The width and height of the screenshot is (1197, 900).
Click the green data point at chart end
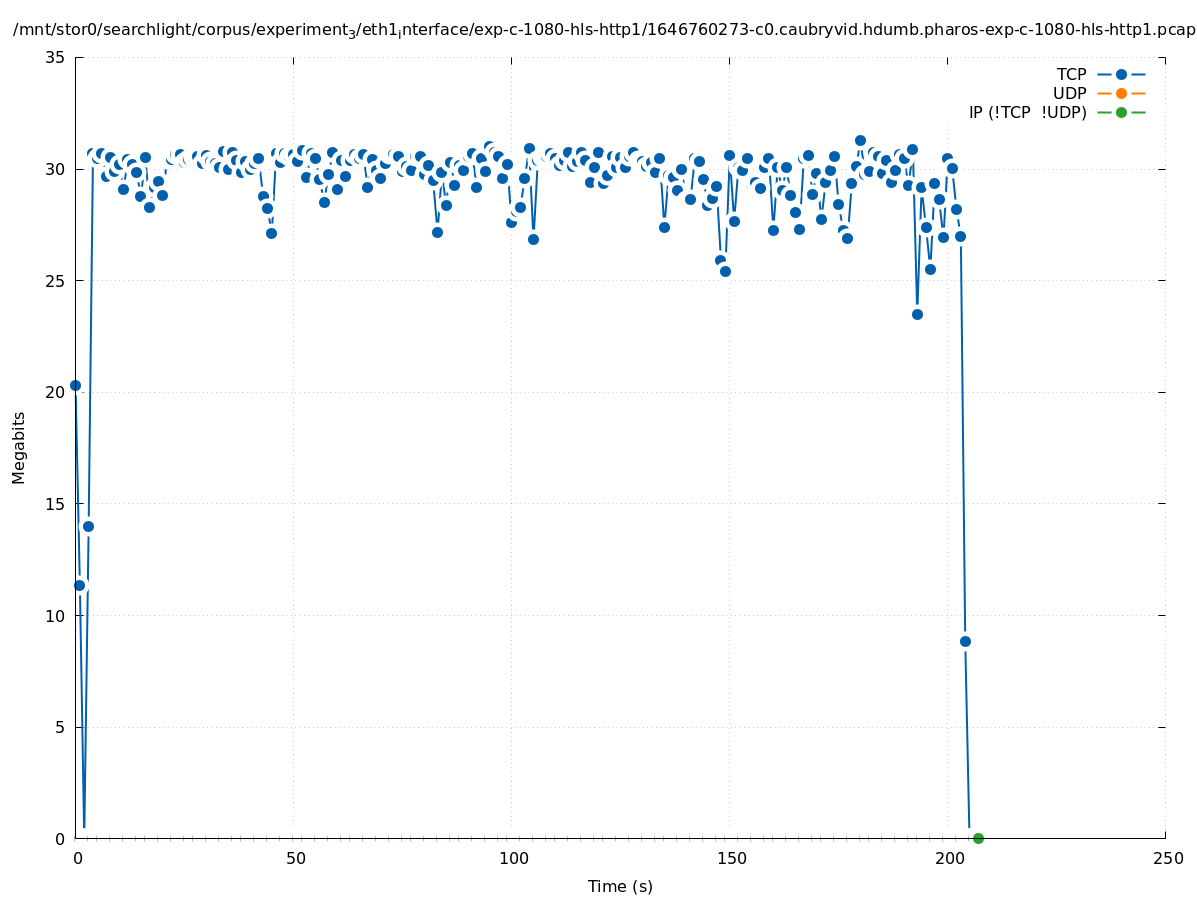[978, 838]
